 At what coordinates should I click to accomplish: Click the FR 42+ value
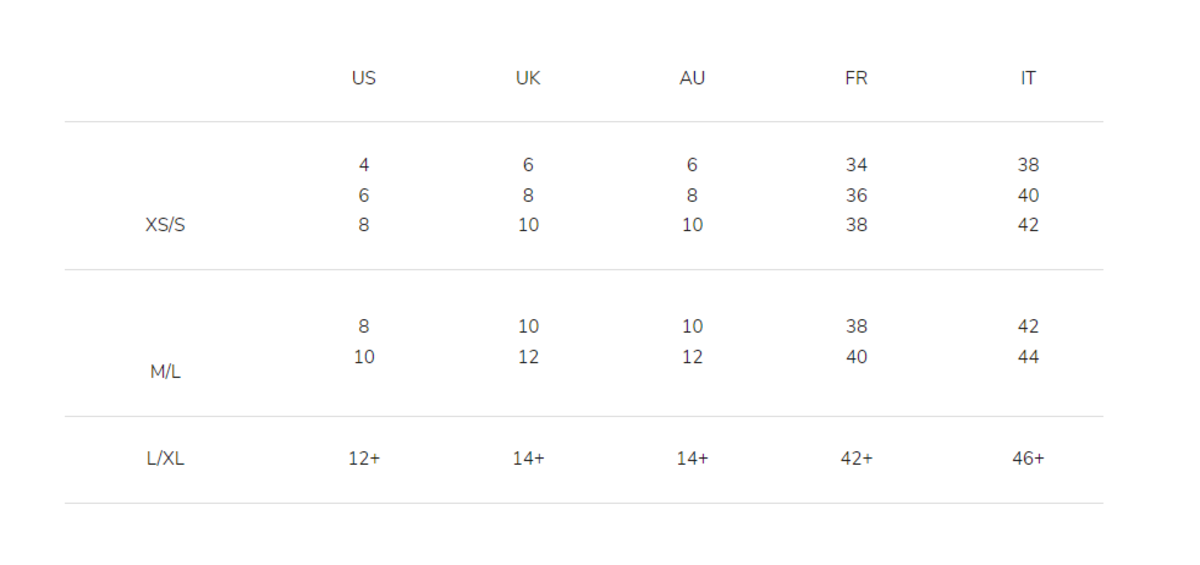coord(856,459)
